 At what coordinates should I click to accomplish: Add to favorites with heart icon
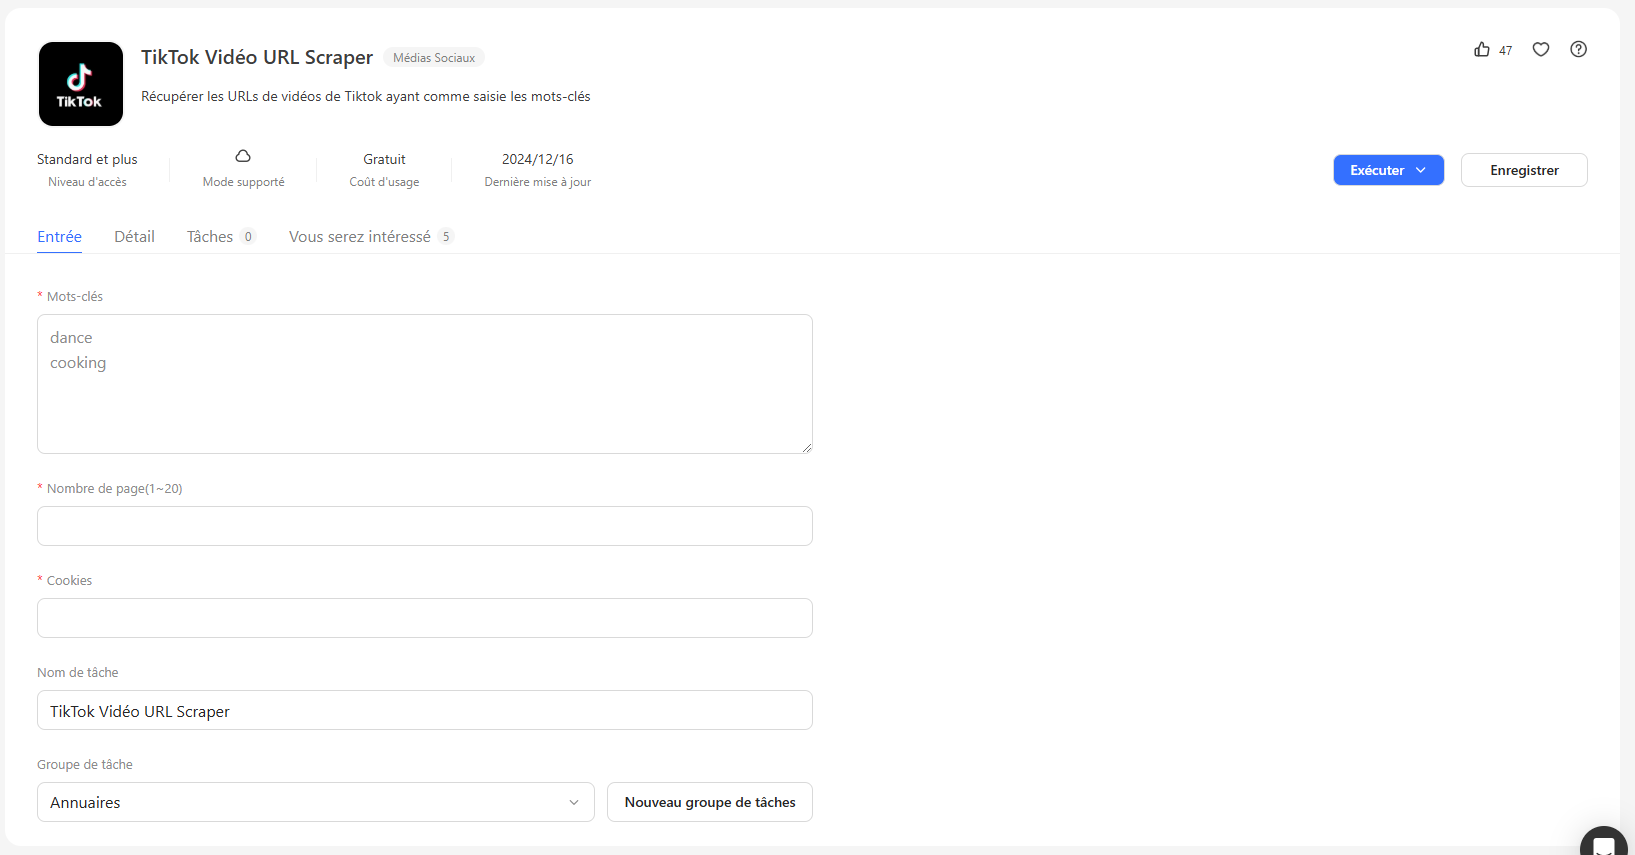[x=1541, y=49]
